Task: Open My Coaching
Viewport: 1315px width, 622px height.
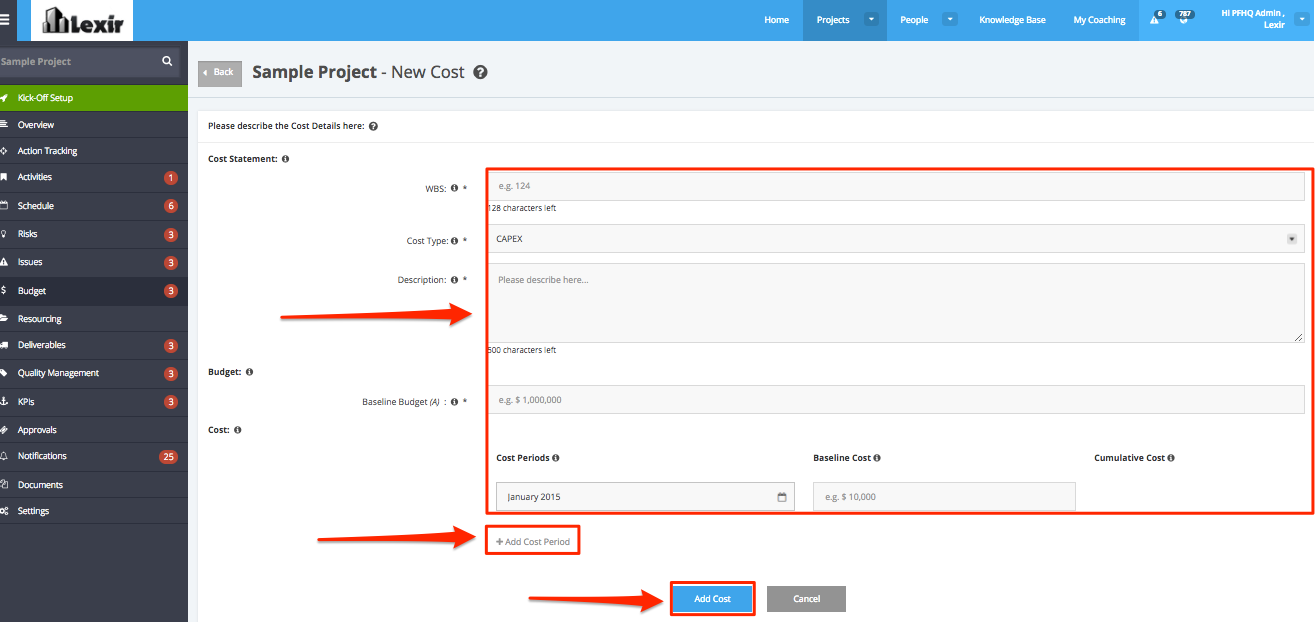Action: [1099, 20]
